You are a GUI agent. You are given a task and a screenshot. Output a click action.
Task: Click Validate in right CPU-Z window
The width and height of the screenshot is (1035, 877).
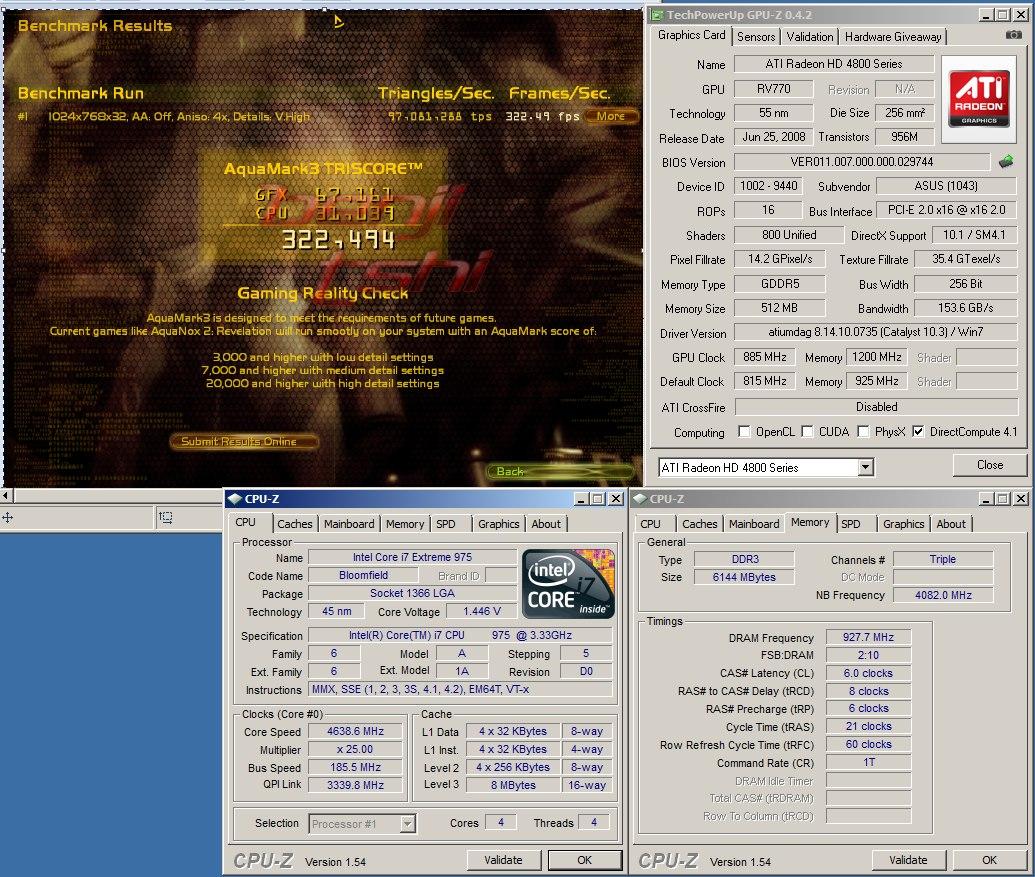click(908, 861)
